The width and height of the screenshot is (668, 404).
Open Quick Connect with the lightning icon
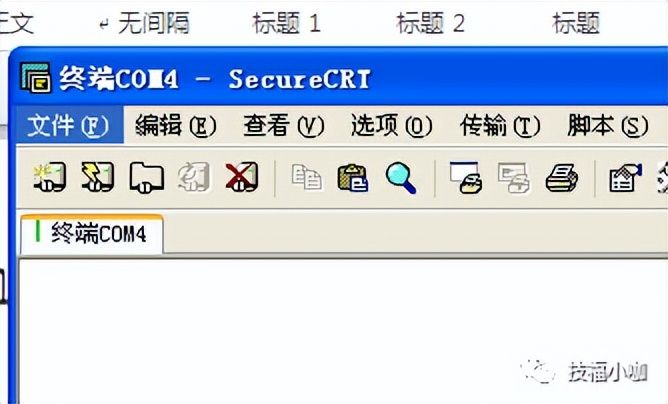[98, 176]
